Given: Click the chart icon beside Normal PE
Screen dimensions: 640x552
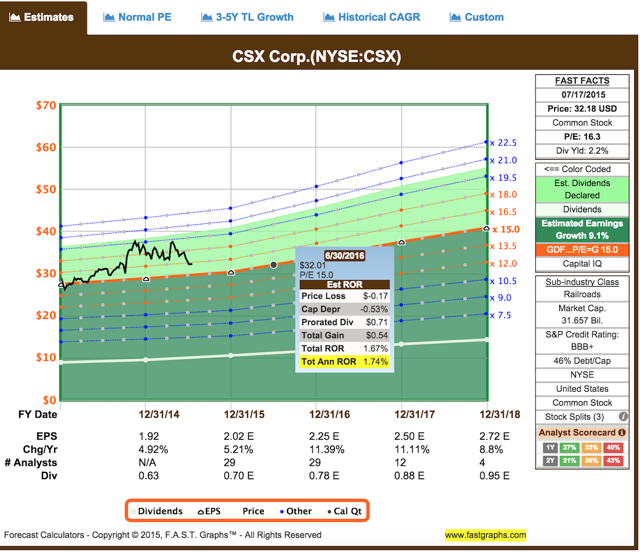Looking at the screenshot, I should (109, 17).
